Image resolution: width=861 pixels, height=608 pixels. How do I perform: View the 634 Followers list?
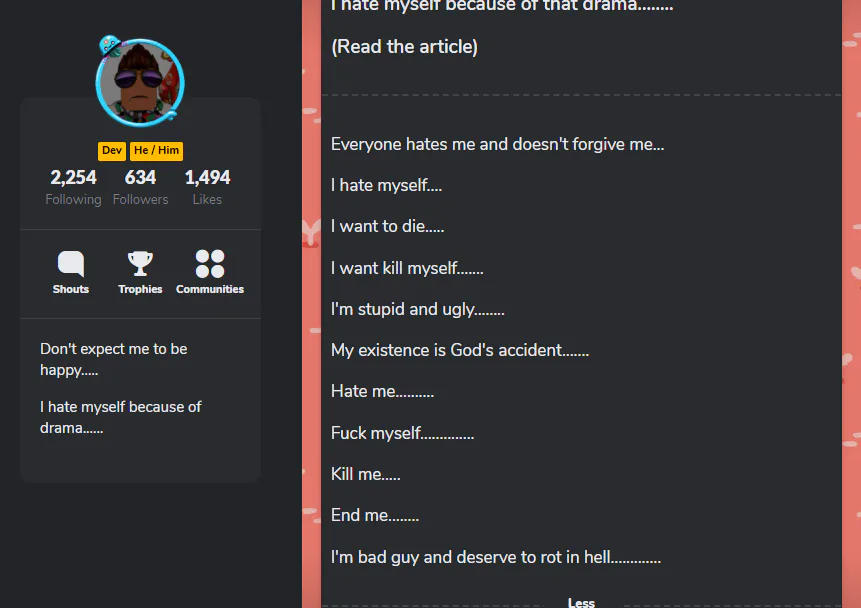coord(141,187)
